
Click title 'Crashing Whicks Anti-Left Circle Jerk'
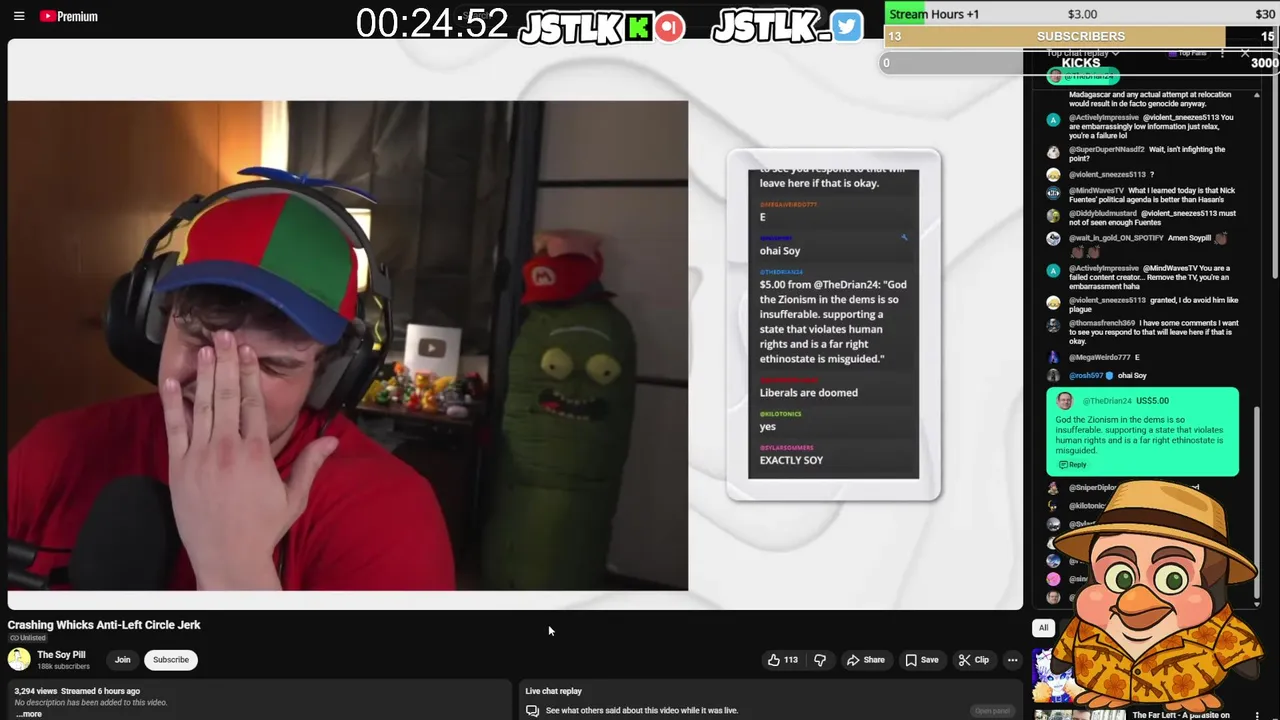pyautogui.click(x=104, y=625)
